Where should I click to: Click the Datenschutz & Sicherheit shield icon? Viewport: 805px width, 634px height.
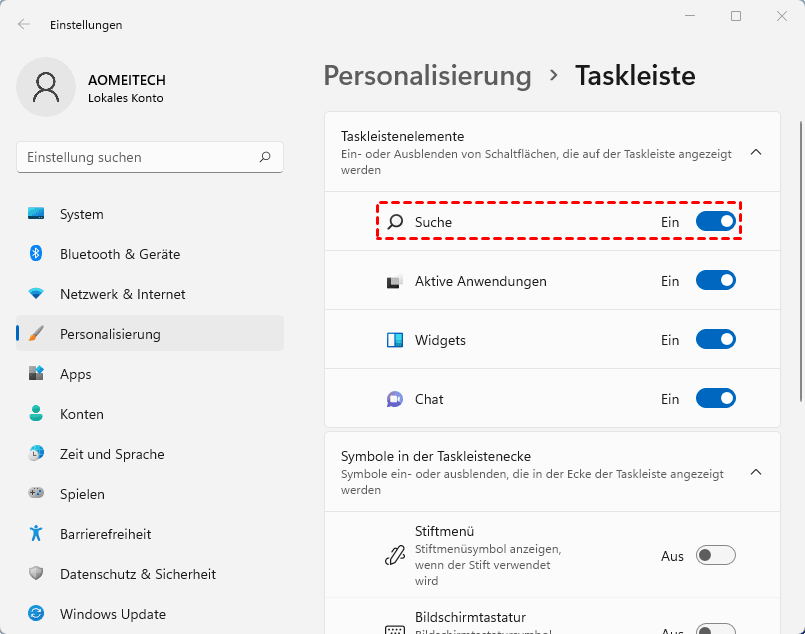[x=36, y=574]
